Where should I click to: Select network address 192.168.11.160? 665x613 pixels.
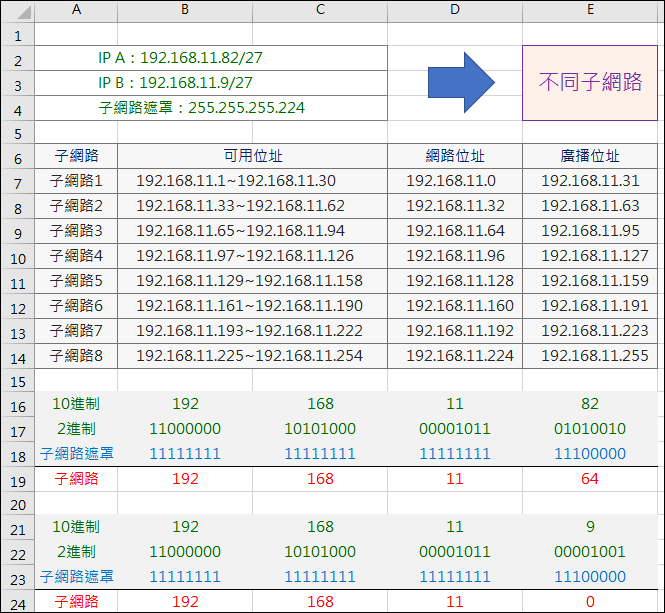pos(455,306)
